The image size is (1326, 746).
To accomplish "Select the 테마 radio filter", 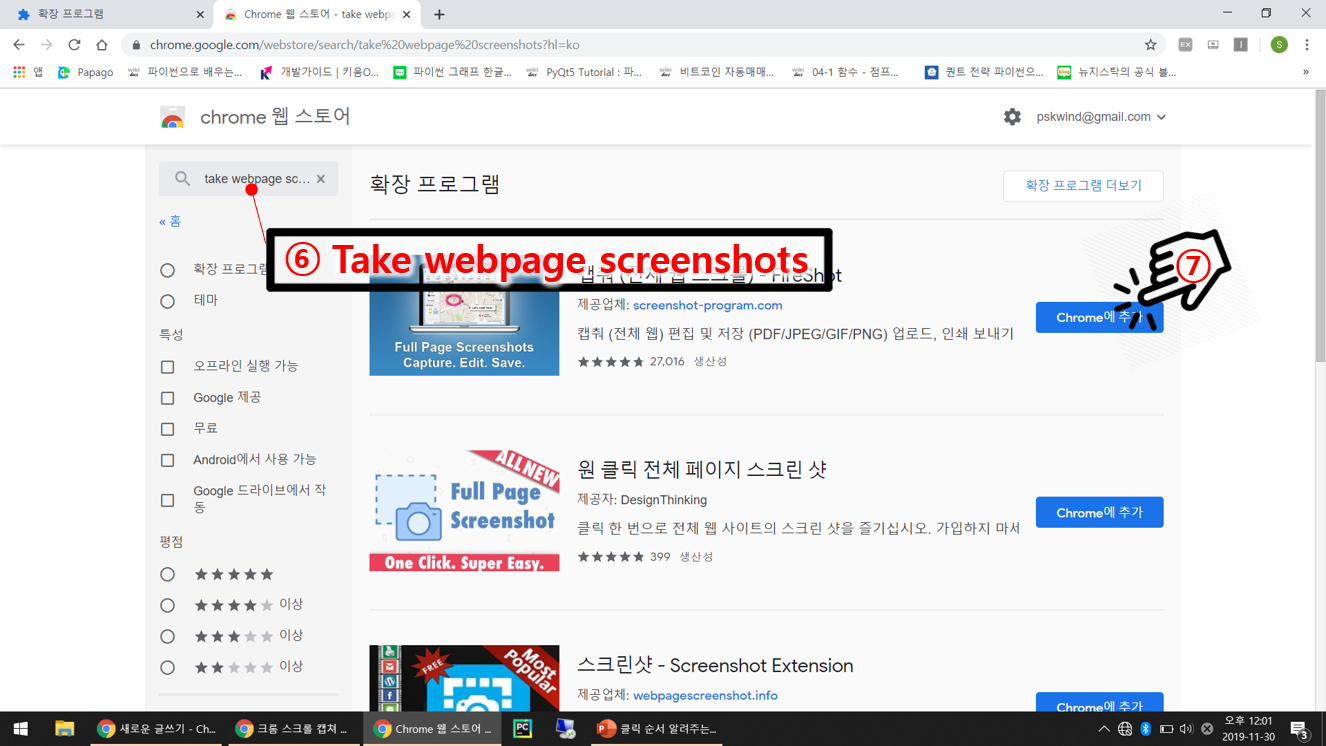I will point(168,301).
